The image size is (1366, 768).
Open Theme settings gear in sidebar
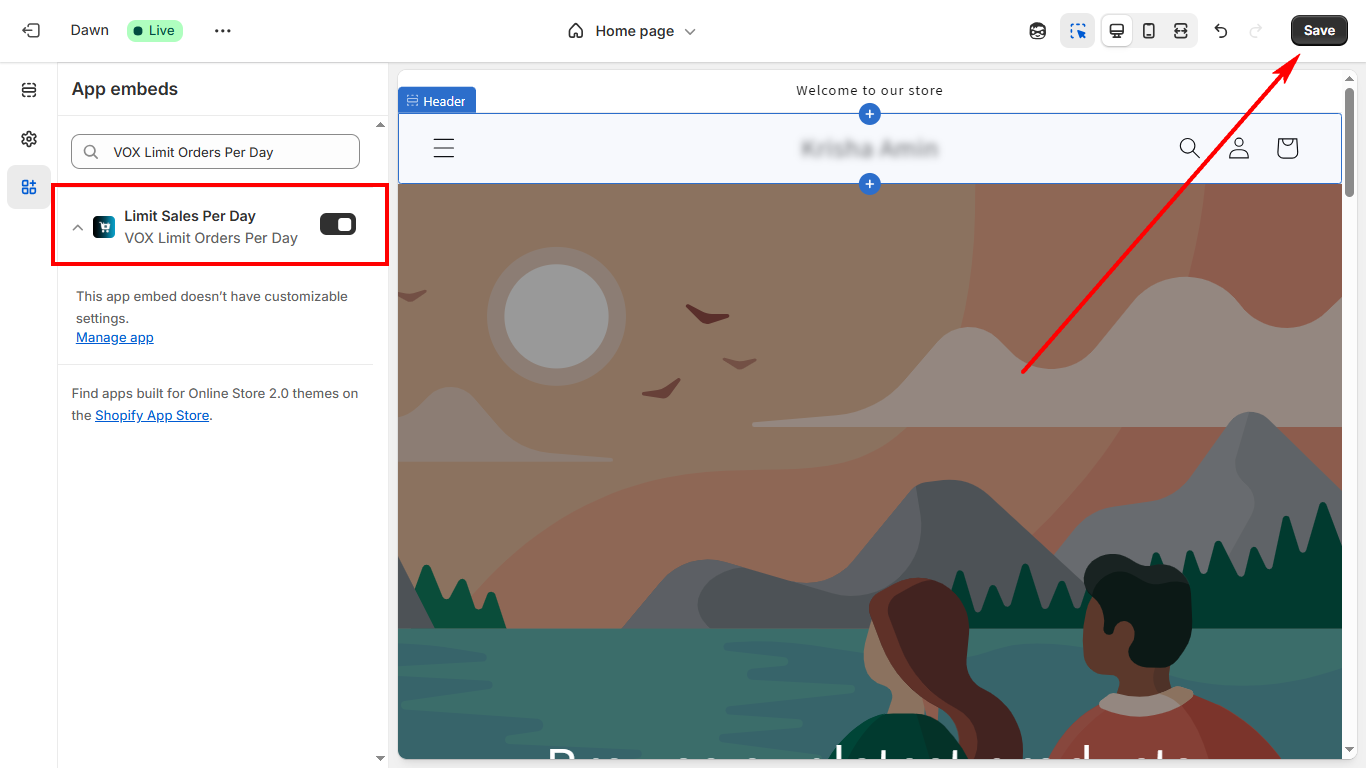coord(29,139)
